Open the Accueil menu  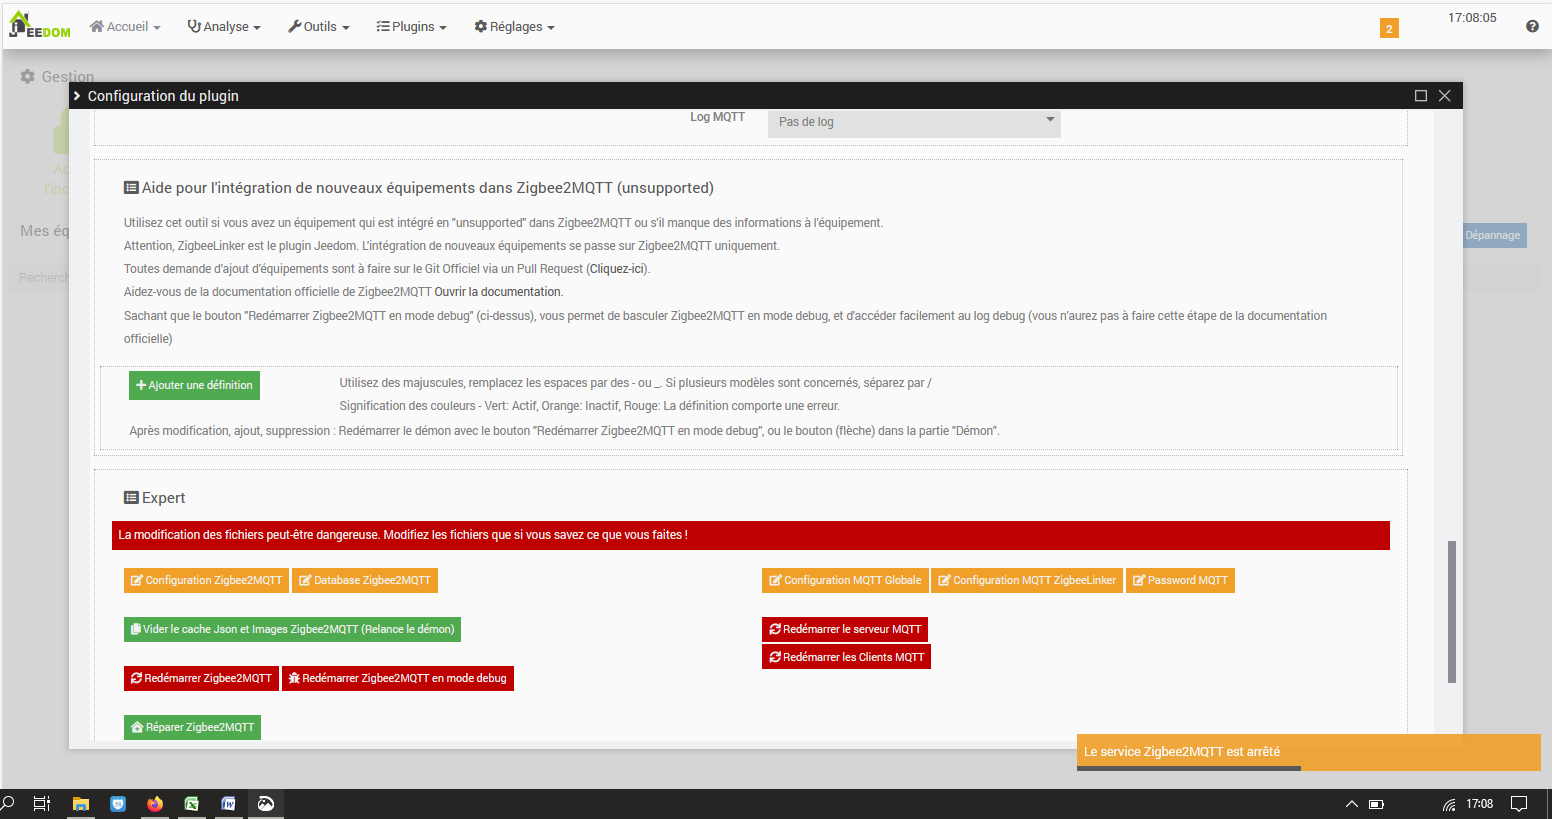click(x=125, y=27)
